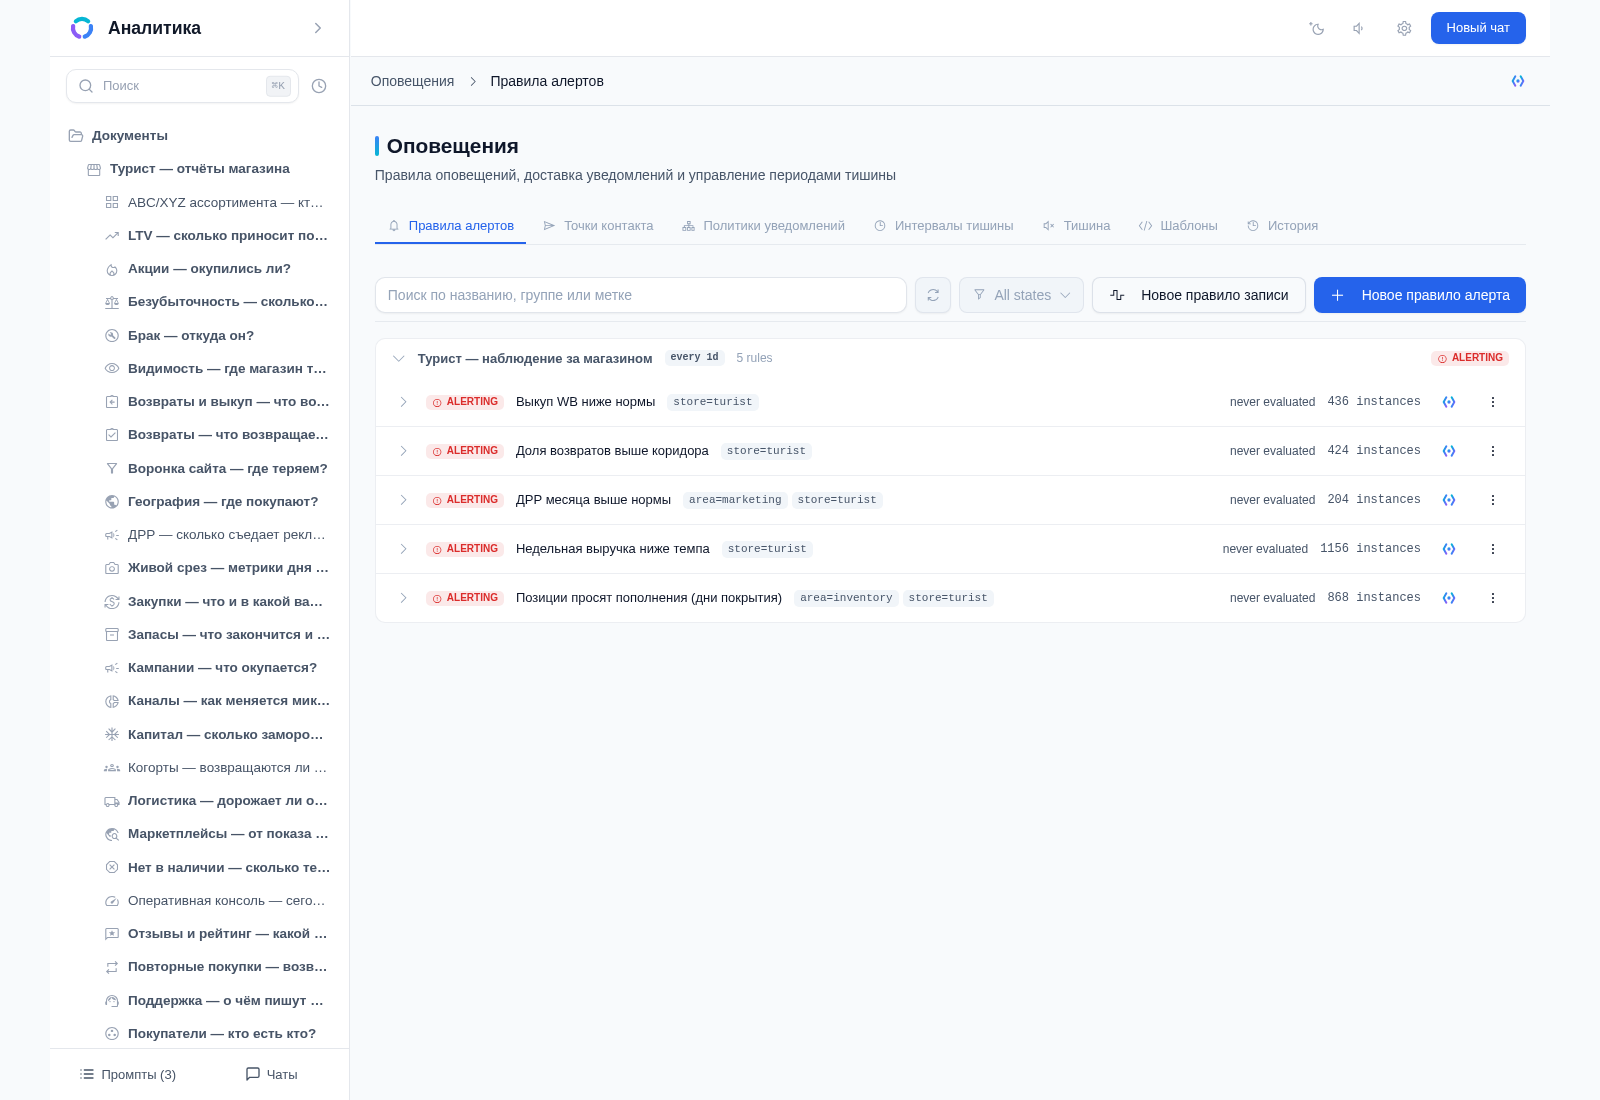The width and height of the screenshot is (1600, 1100).
Task: Focus the sidebar Поиск field
Action: [182, 86]
